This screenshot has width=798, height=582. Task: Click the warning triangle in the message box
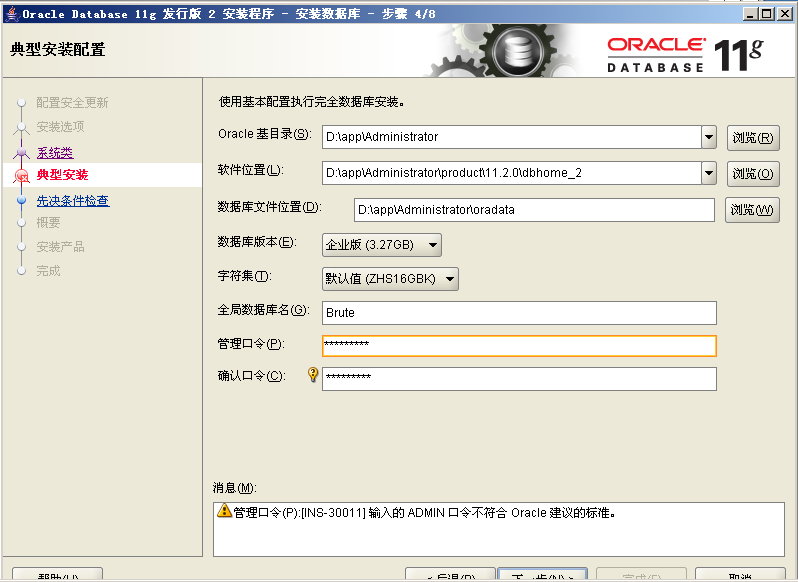pyautogui.click(x=224, y=511)
